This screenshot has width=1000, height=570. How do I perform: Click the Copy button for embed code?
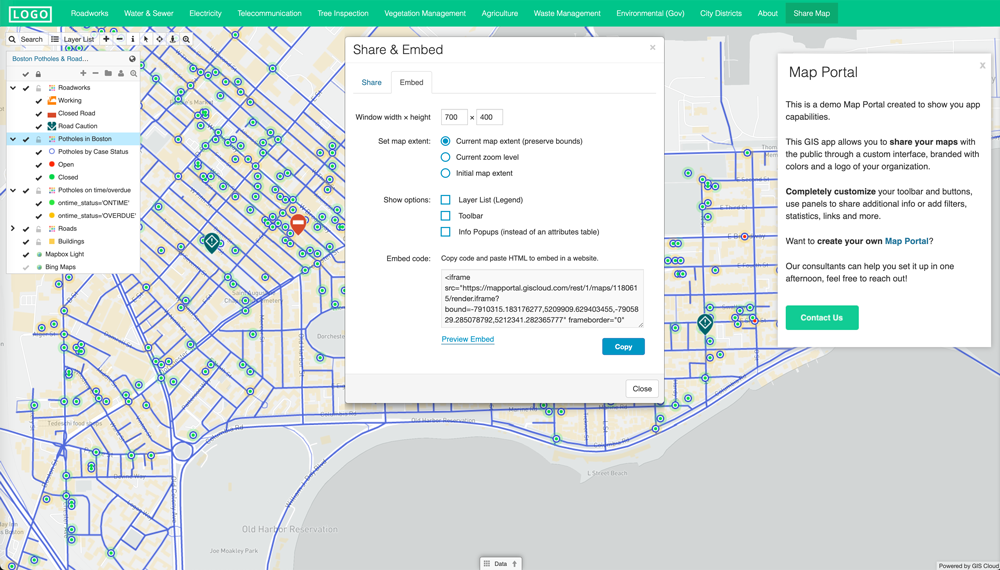(623, 346)
